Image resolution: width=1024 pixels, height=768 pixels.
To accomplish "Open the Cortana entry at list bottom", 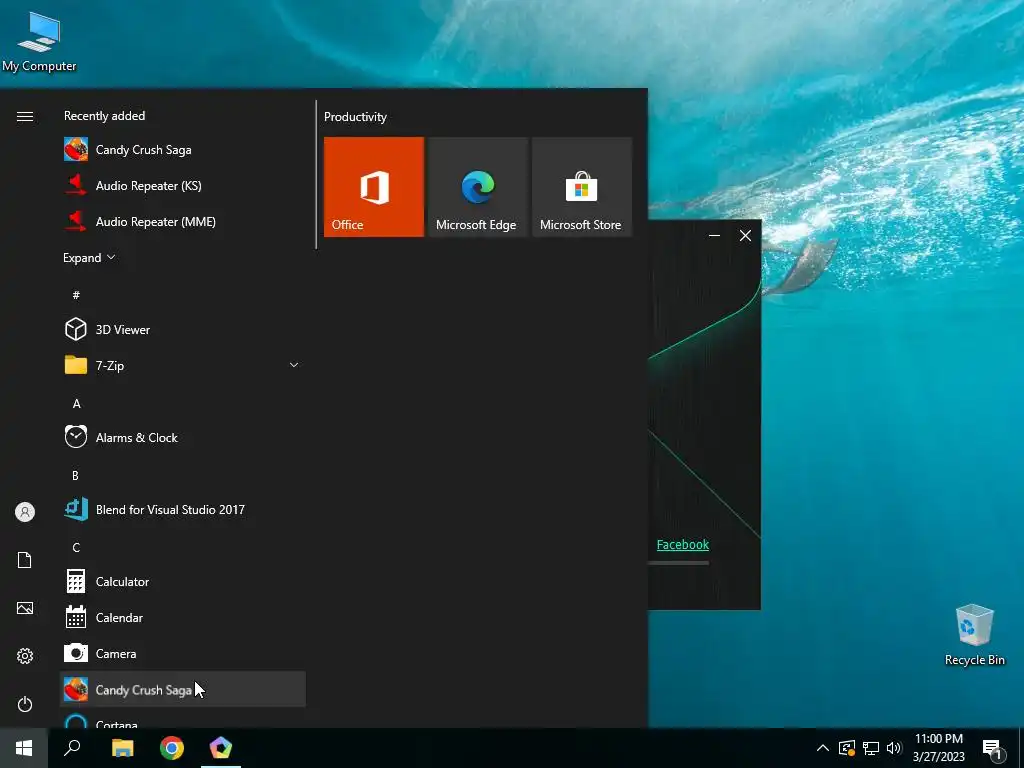I will point(183,719).
